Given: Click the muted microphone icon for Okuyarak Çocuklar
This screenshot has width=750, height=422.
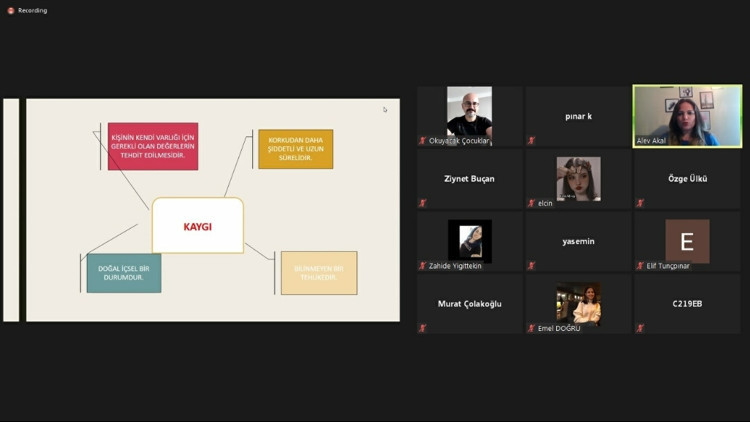Looking at the screenshot, I should coord(423,141).
